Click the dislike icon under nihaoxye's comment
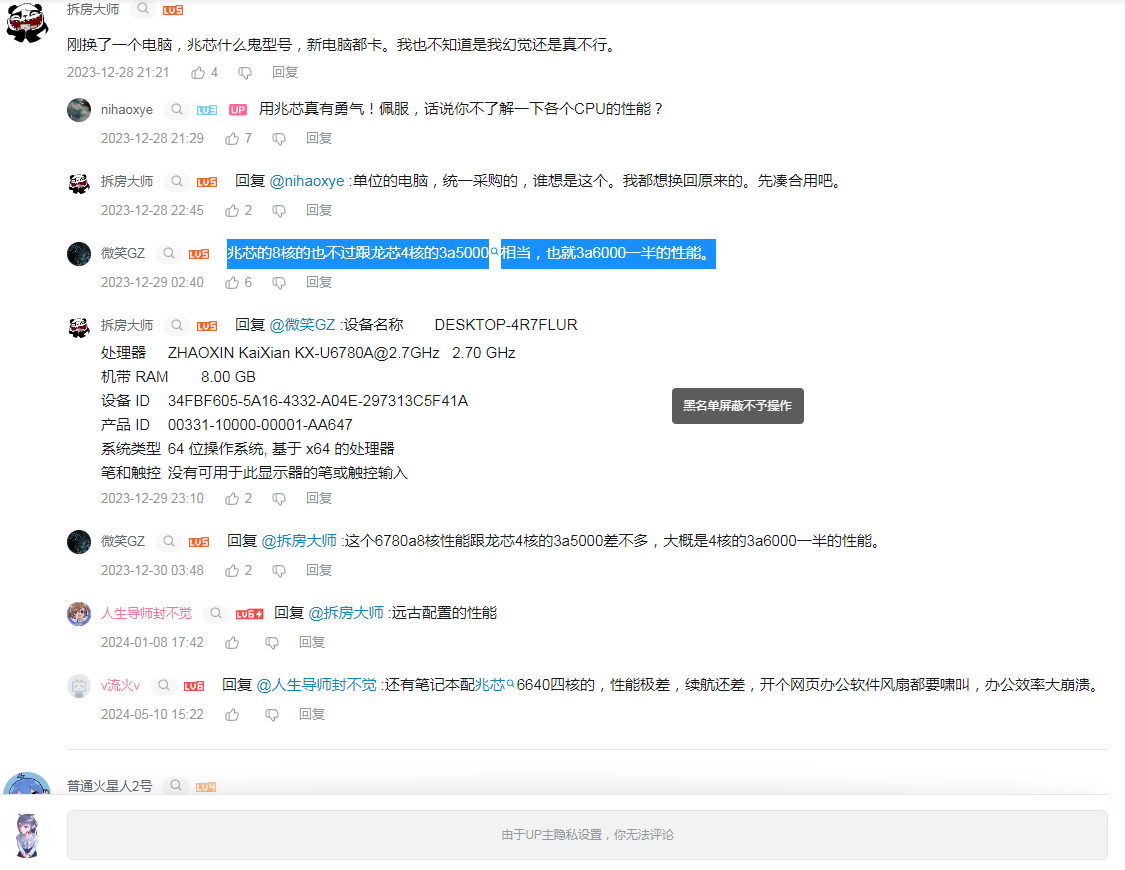This screenshot has width=1125, height=870. 278,138
